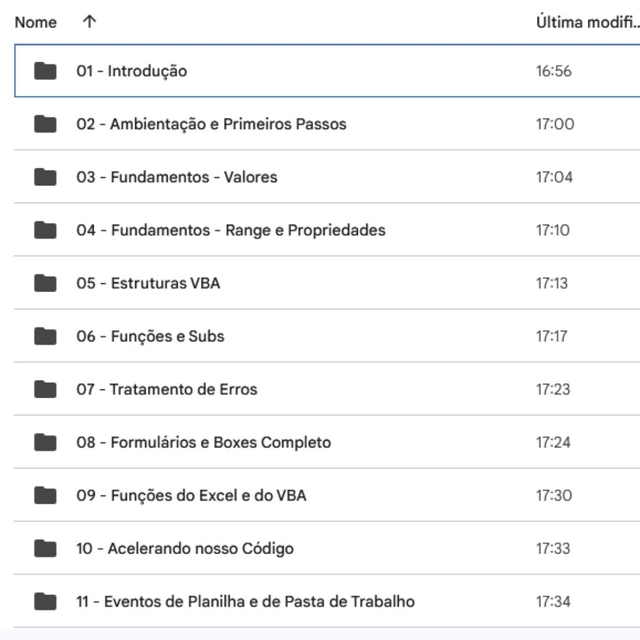Sort list by Nome column header
The image size is (640, 640).
coord(36,21)
